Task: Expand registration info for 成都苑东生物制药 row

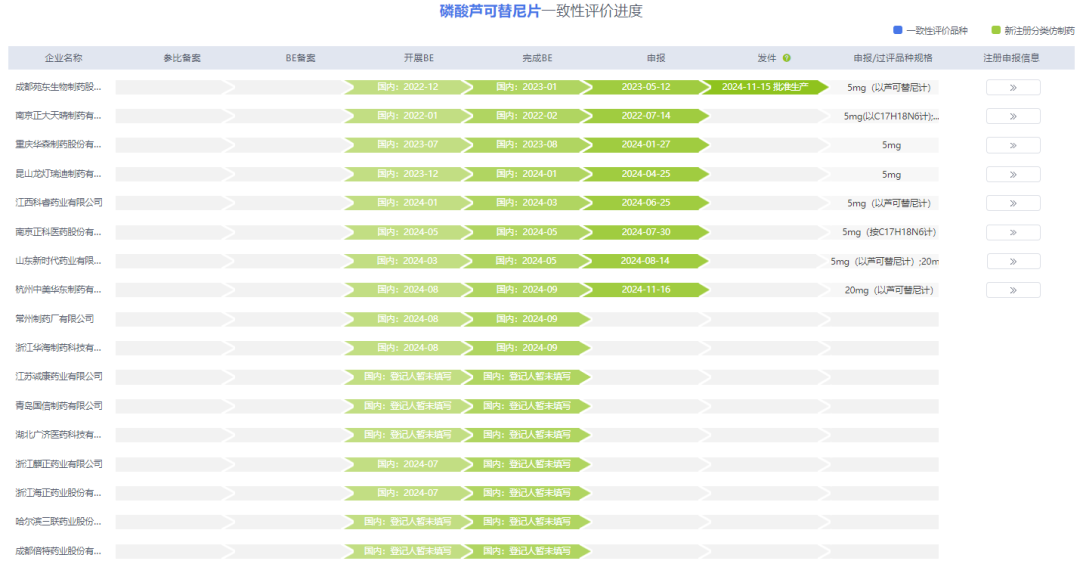Action: pyautogui.click(x=1012, y=88)
